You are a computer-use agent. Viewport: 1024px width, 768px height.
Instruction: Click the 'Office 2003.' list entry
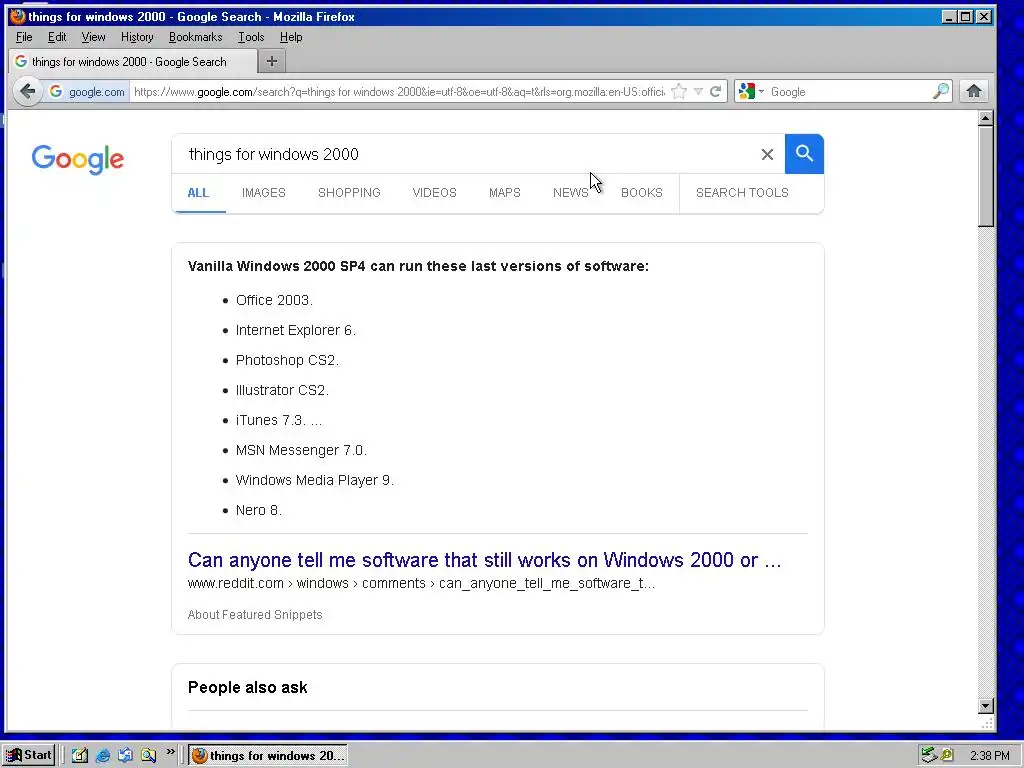[x=274, y=300]
